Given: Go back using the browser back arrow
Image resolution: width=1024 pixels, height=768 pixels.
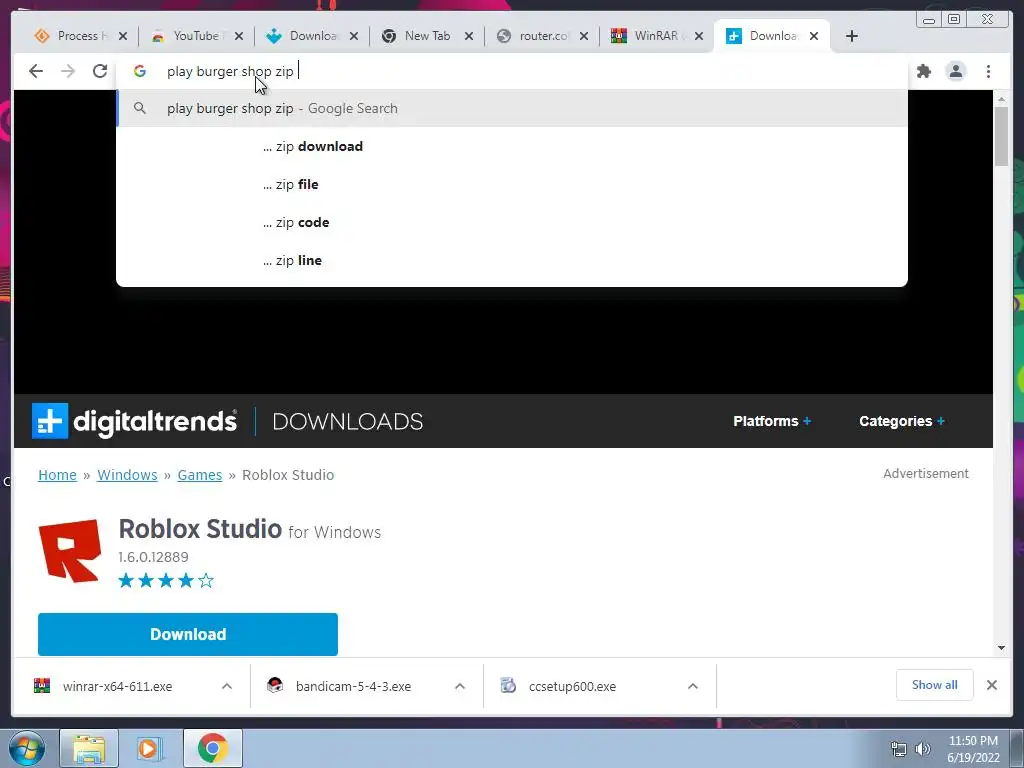Looking at the screenshot, I should [x=36, y=71].
